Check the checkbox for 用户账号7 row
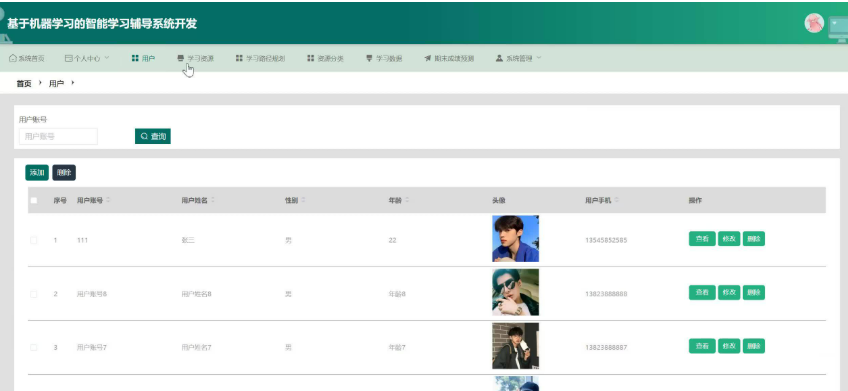Screen dimensions: 848x391 tap(34, 347)
